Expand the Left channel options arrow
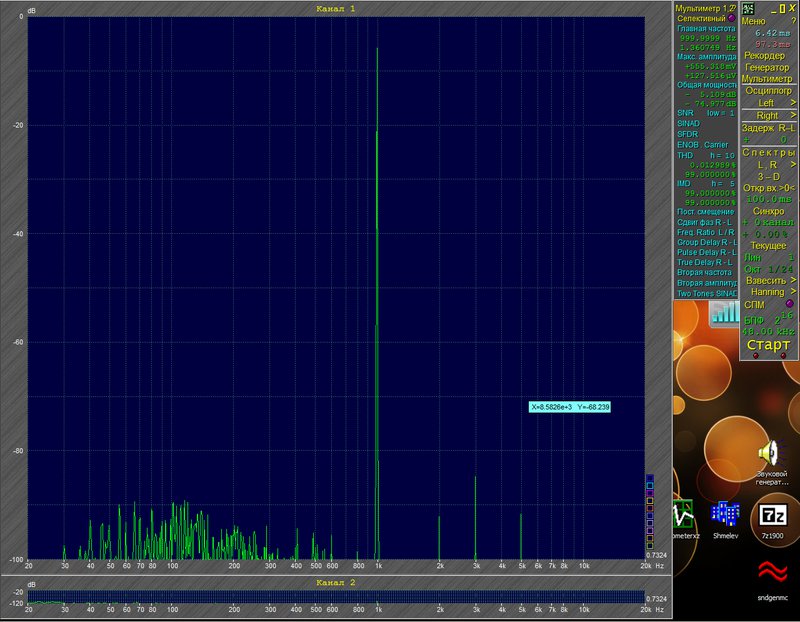 (793, 103)
